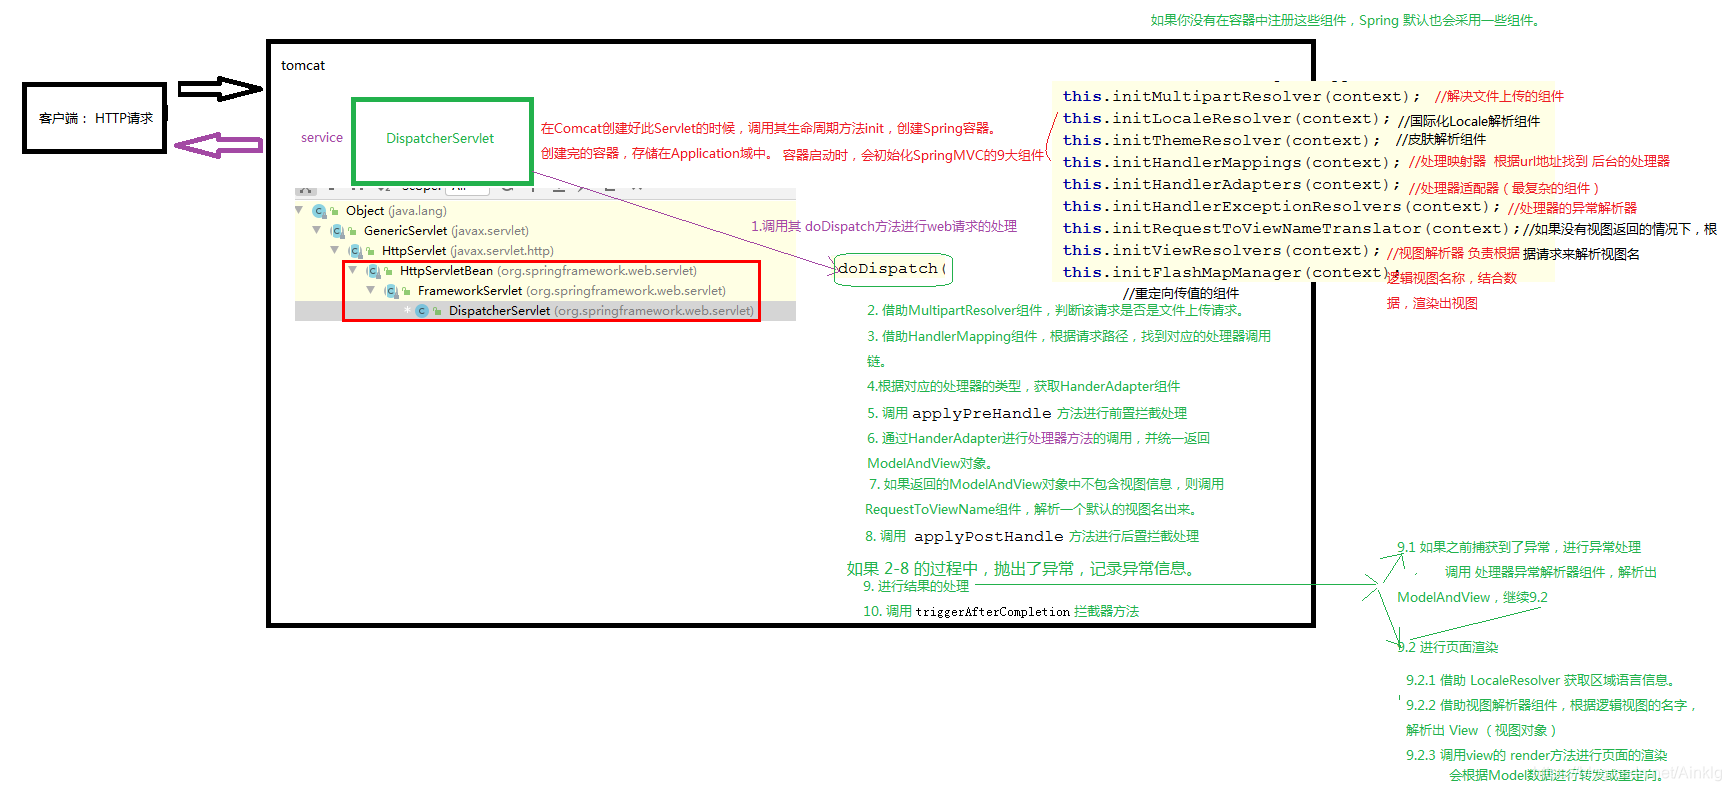Click the doDispatch( method box
The width and height of the screenshot is (1731, 791).
892,269
